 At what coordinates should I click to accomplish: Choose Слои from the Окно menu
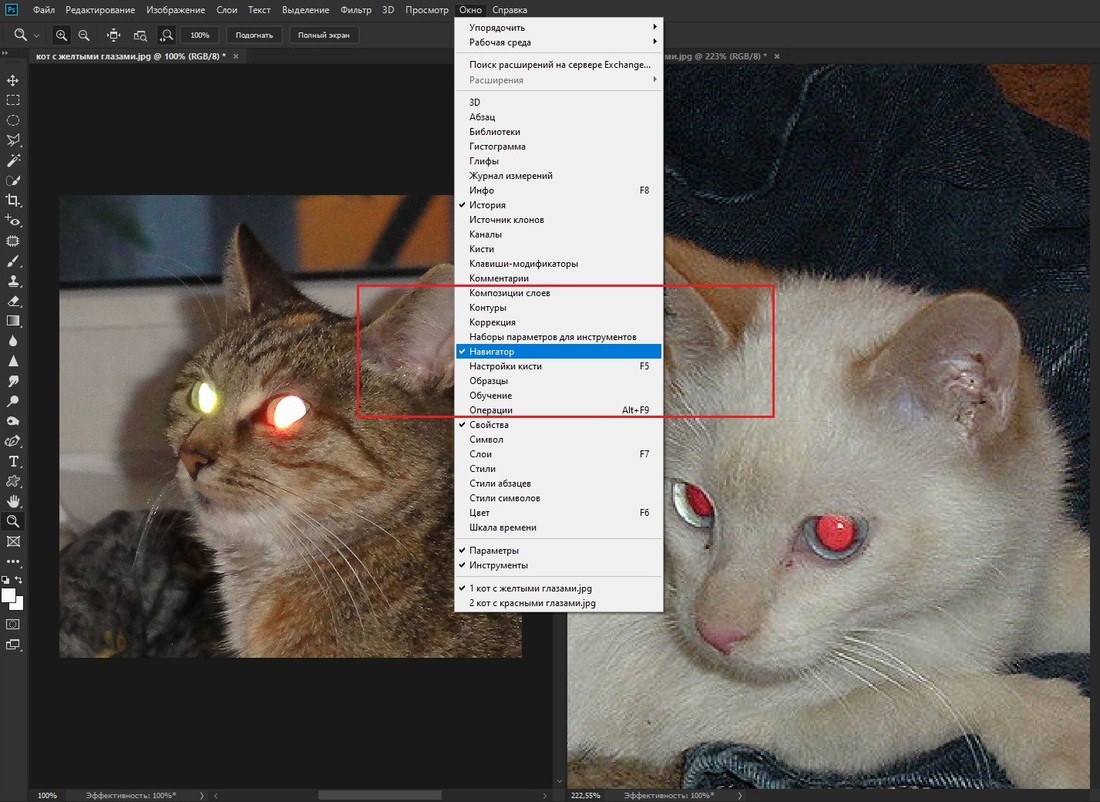coord(480,454)
